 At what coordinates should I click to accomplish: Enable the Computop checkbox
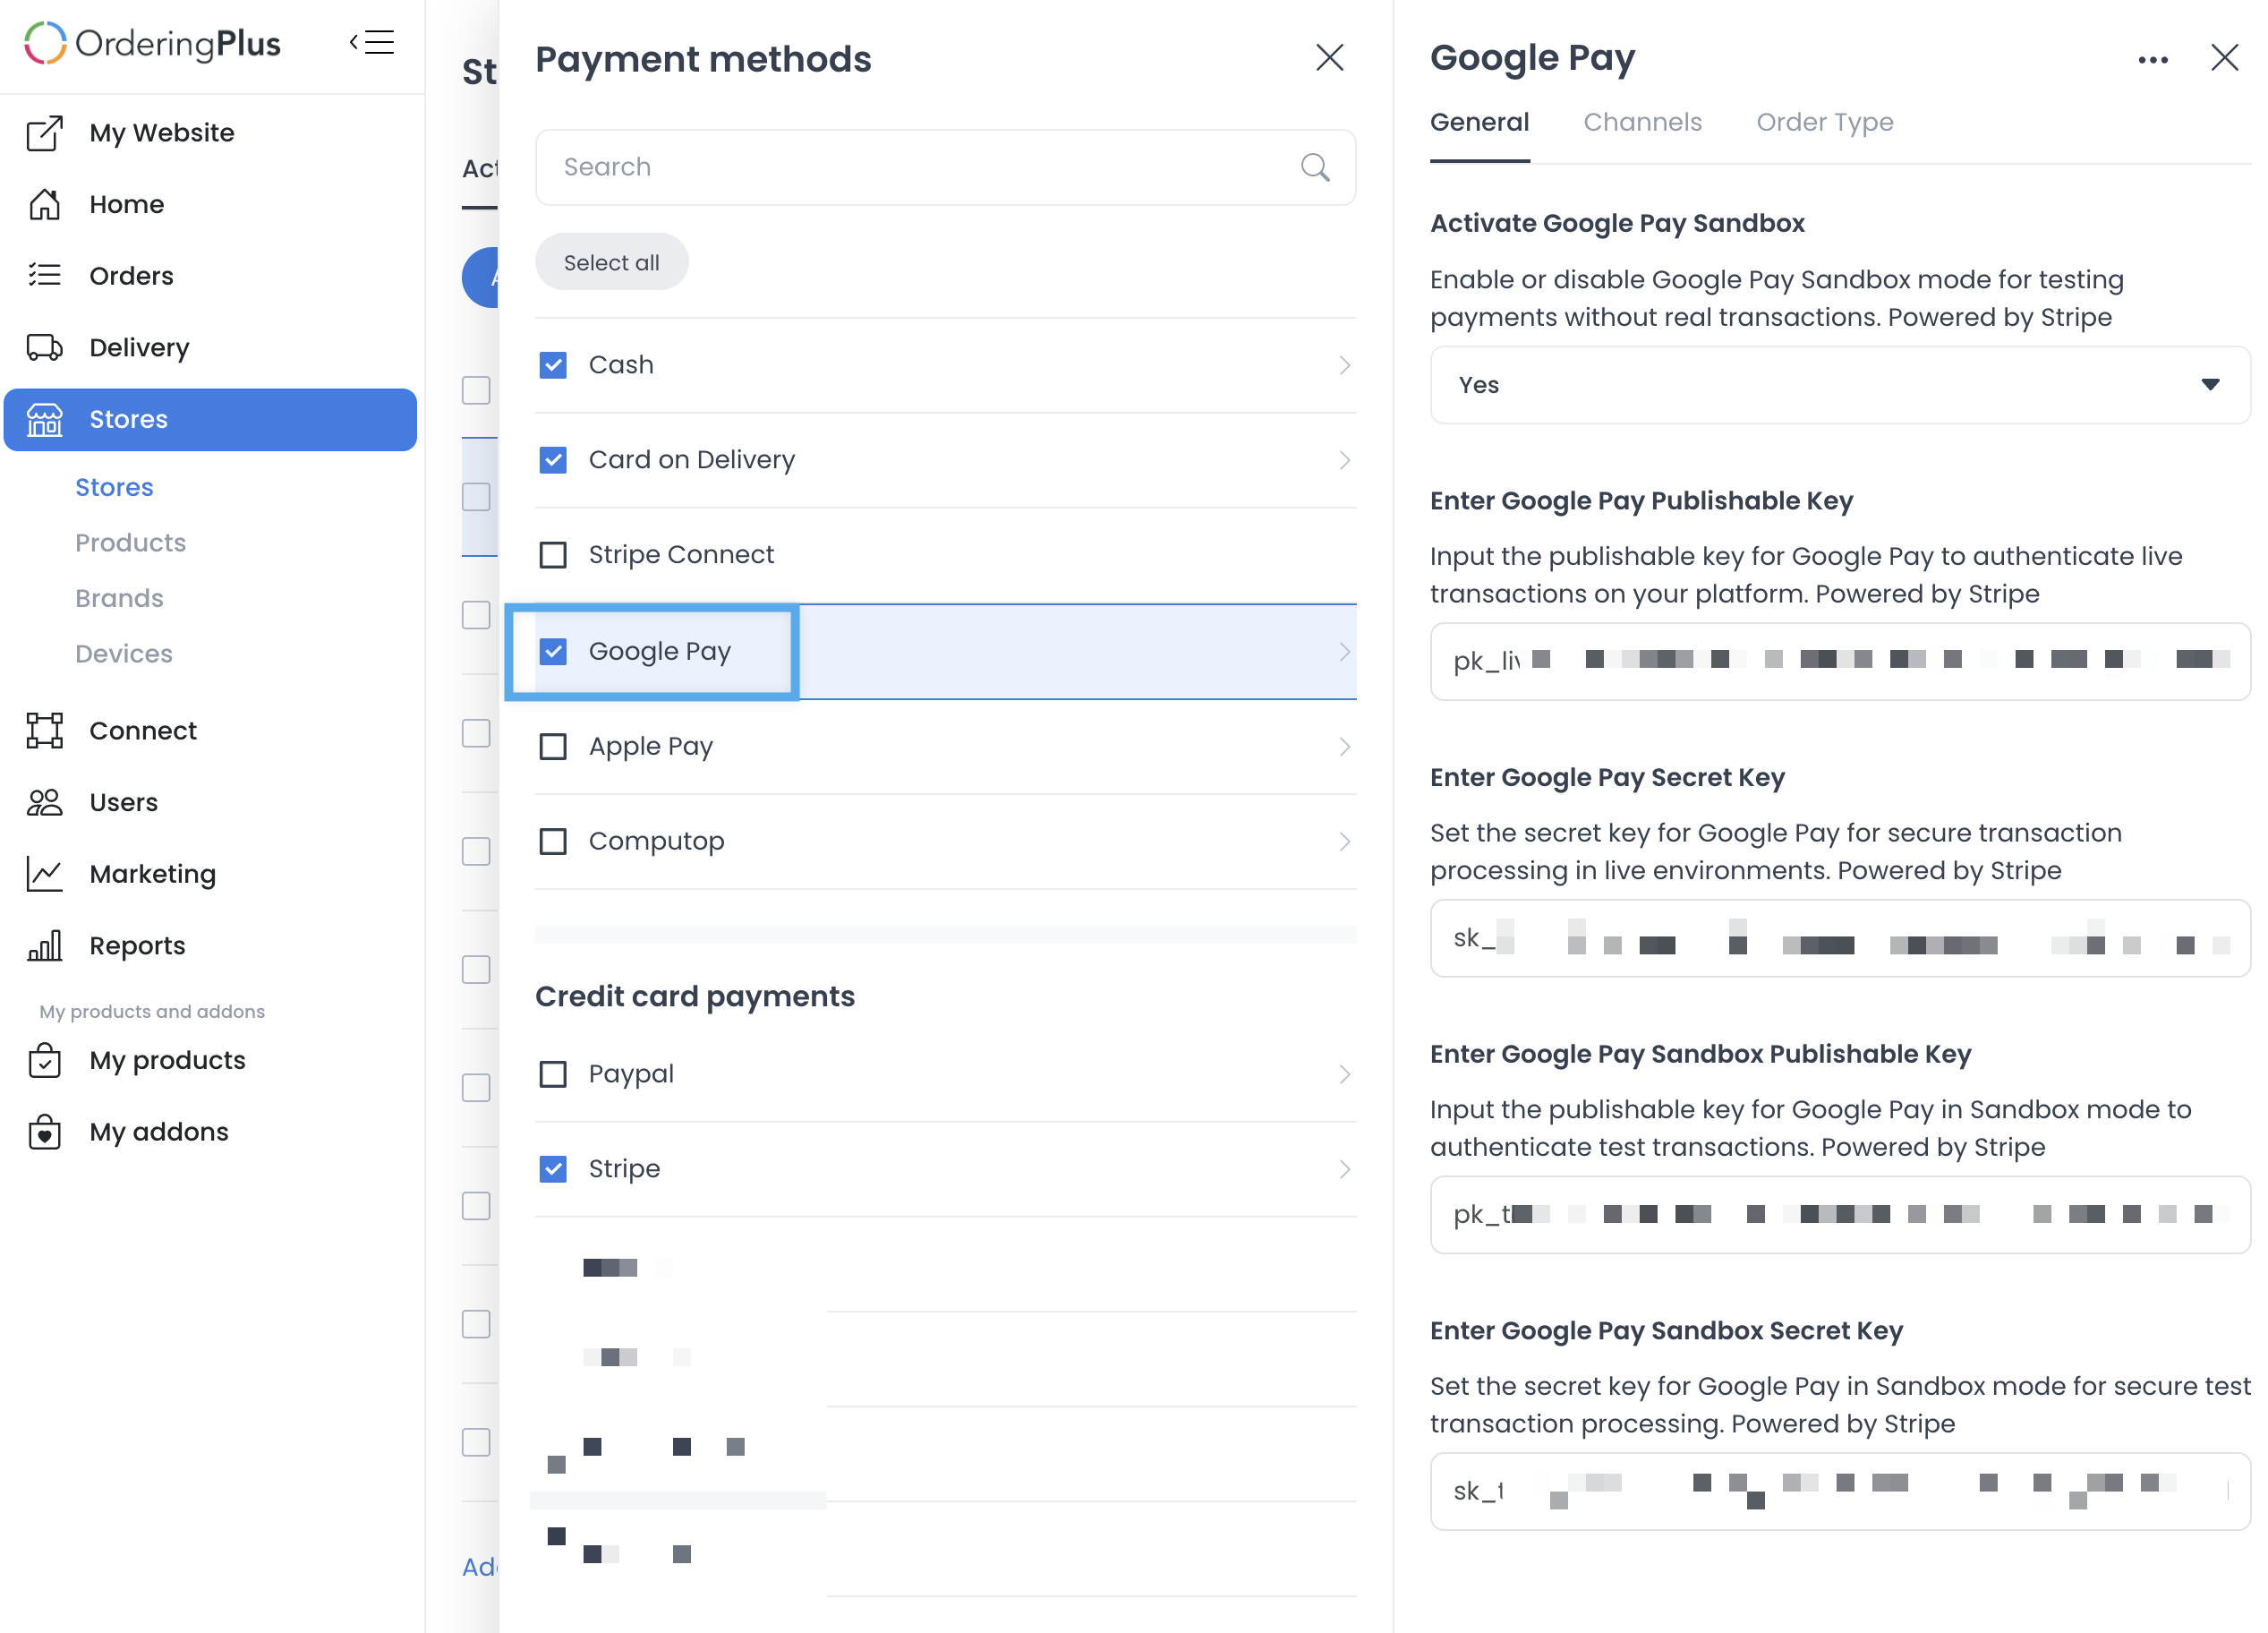[553, 842]
